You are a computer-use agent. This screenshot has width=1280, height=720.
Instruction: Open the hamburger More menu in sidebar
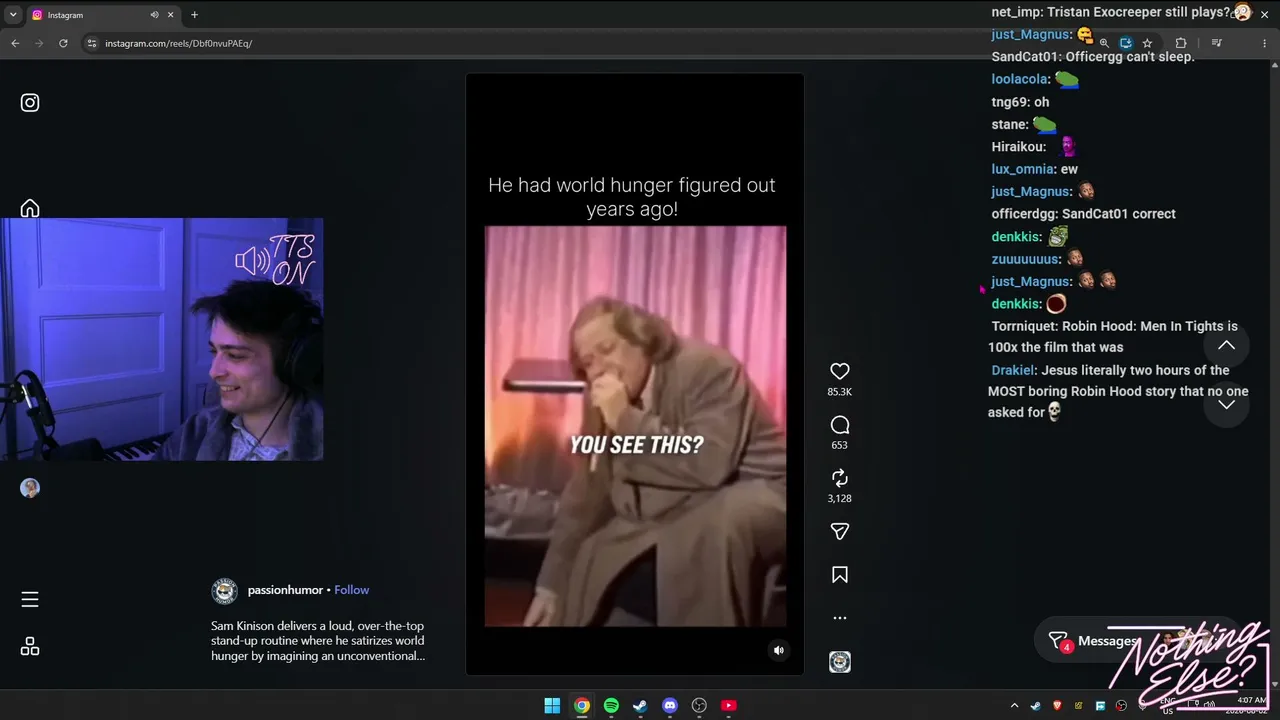click(x=30, y=599)
